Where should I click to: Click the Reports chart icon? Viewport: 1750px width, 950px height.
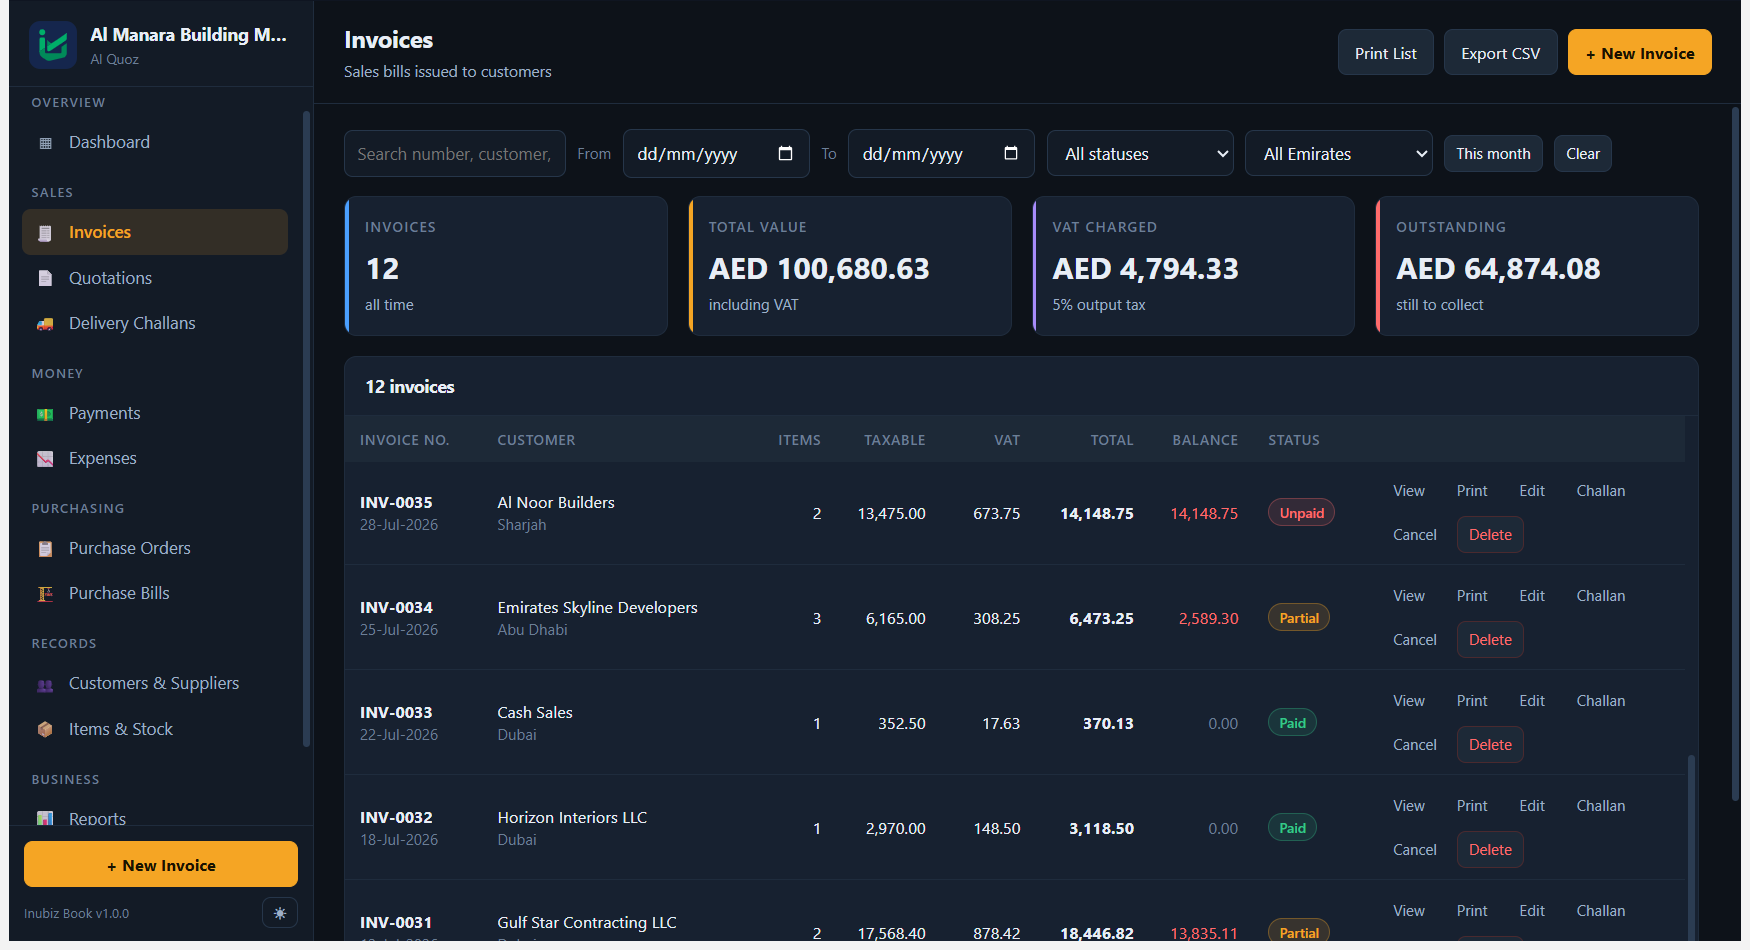point(45,819)
